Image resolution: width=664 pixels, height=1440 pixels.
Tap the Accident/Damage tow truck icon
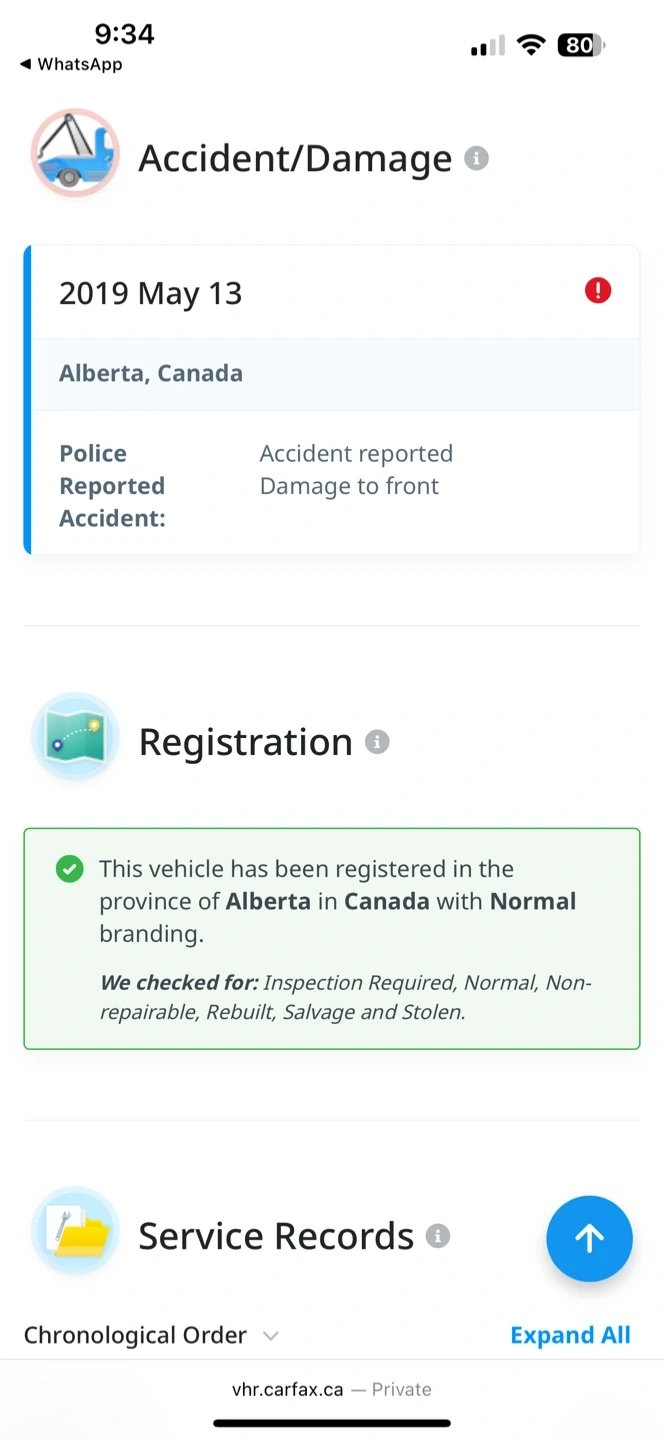point(75,152)
